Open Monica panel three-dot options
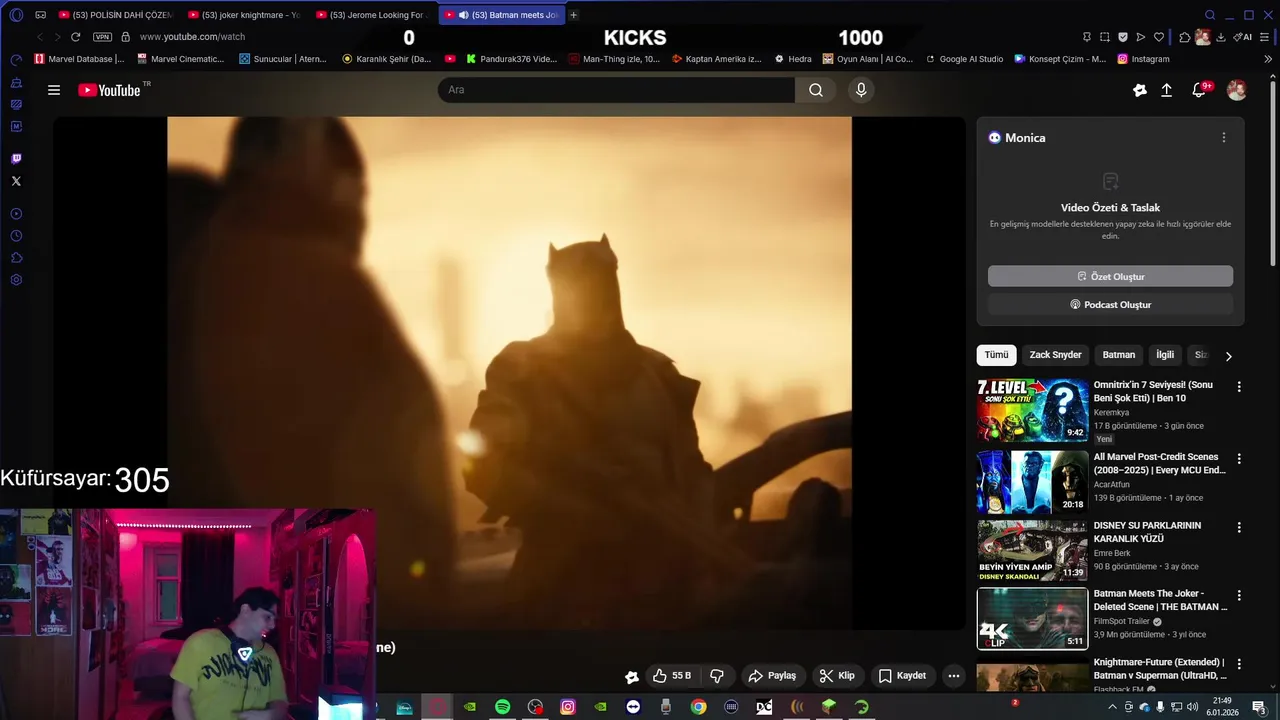This screenshot has height=720, width=1280. (1223, 138)
